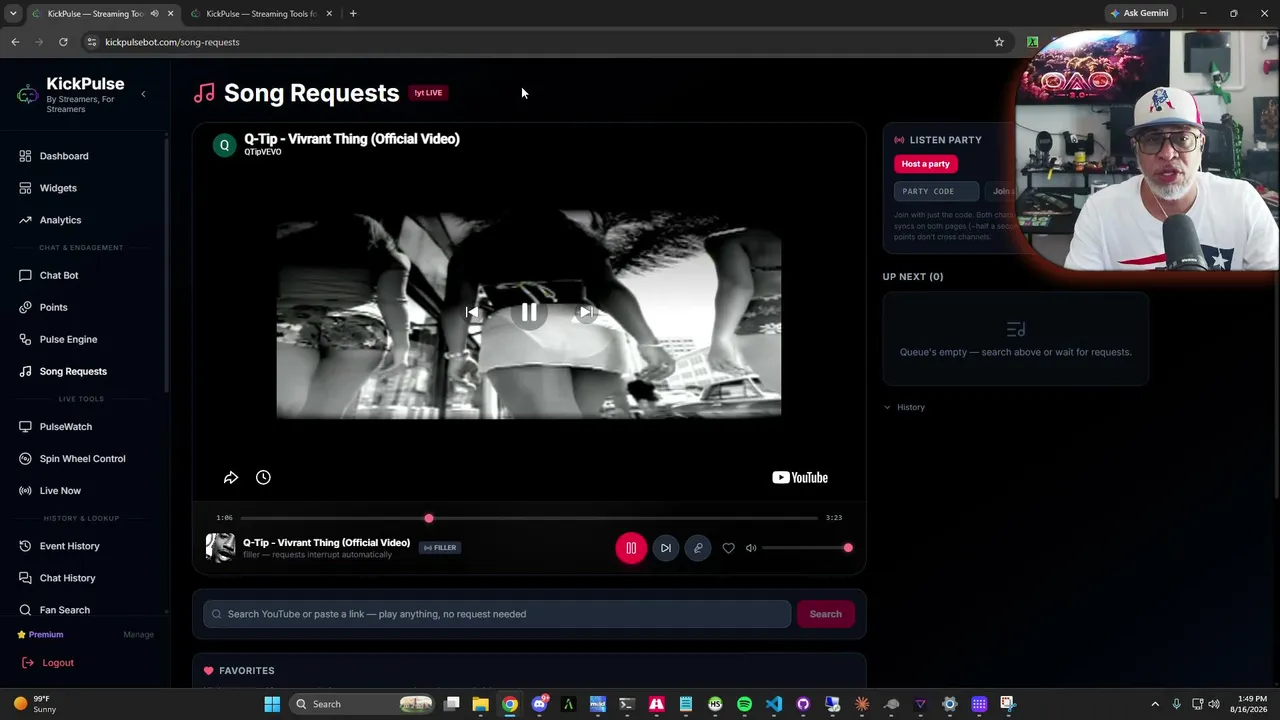Image resolution: width=1280 pixels, height=720 pixels.
Task: Open Widgets in the sidebar
Action: [58, 188]
